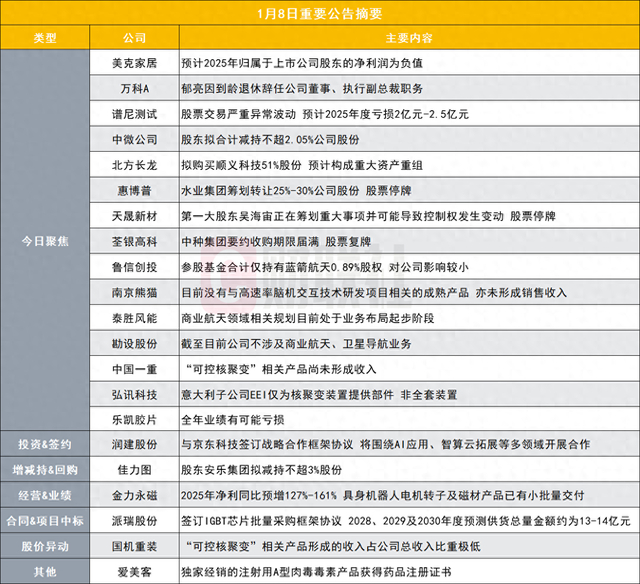Click company name "国机重装"
Viewport: 640px width, 584px height.
click(x=134, y=546)
